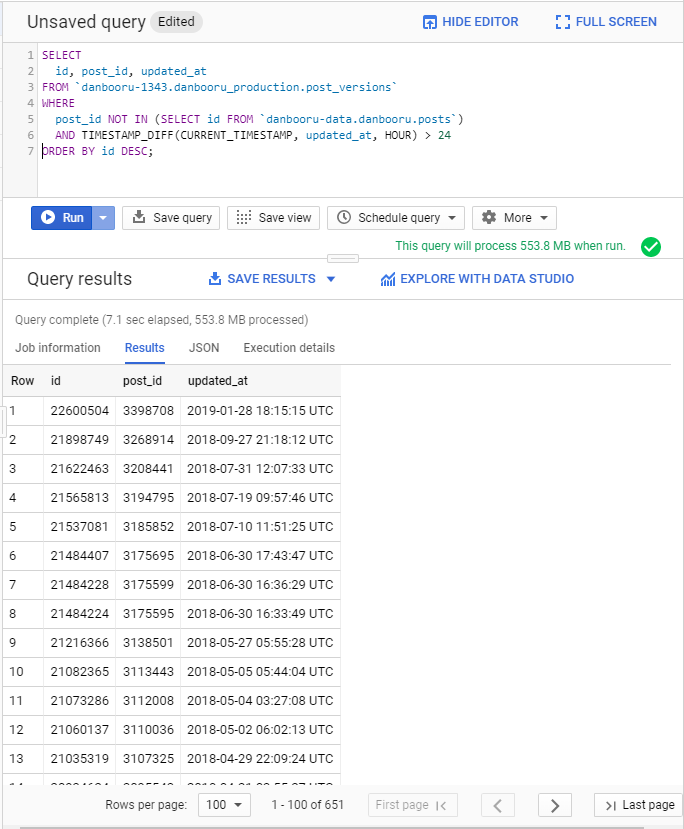
Task: Go to the last page of results
Action: (637, 804)
